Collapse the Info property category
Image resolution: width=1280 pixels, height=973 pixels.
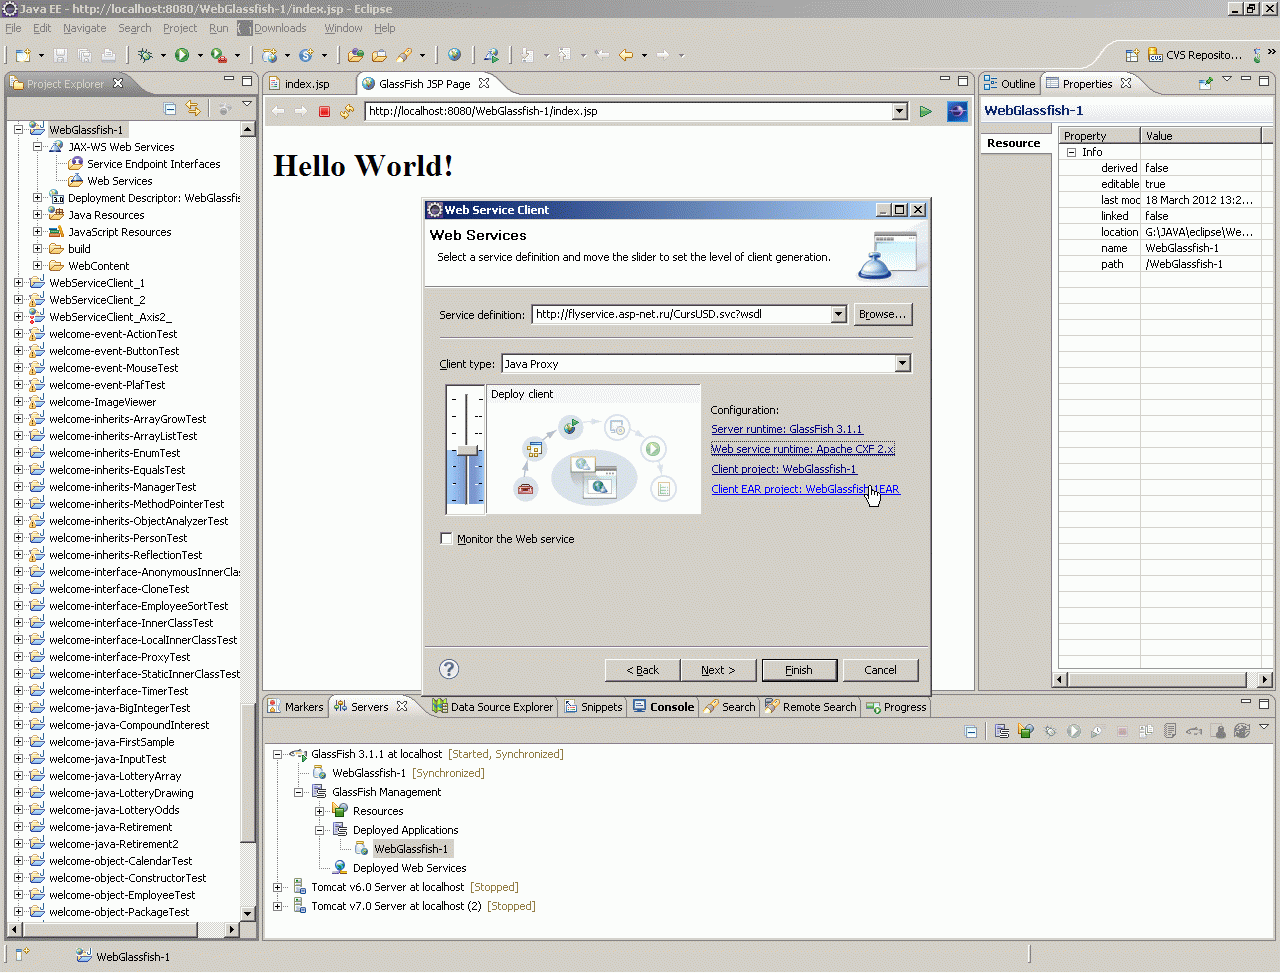click(1071, 153)
